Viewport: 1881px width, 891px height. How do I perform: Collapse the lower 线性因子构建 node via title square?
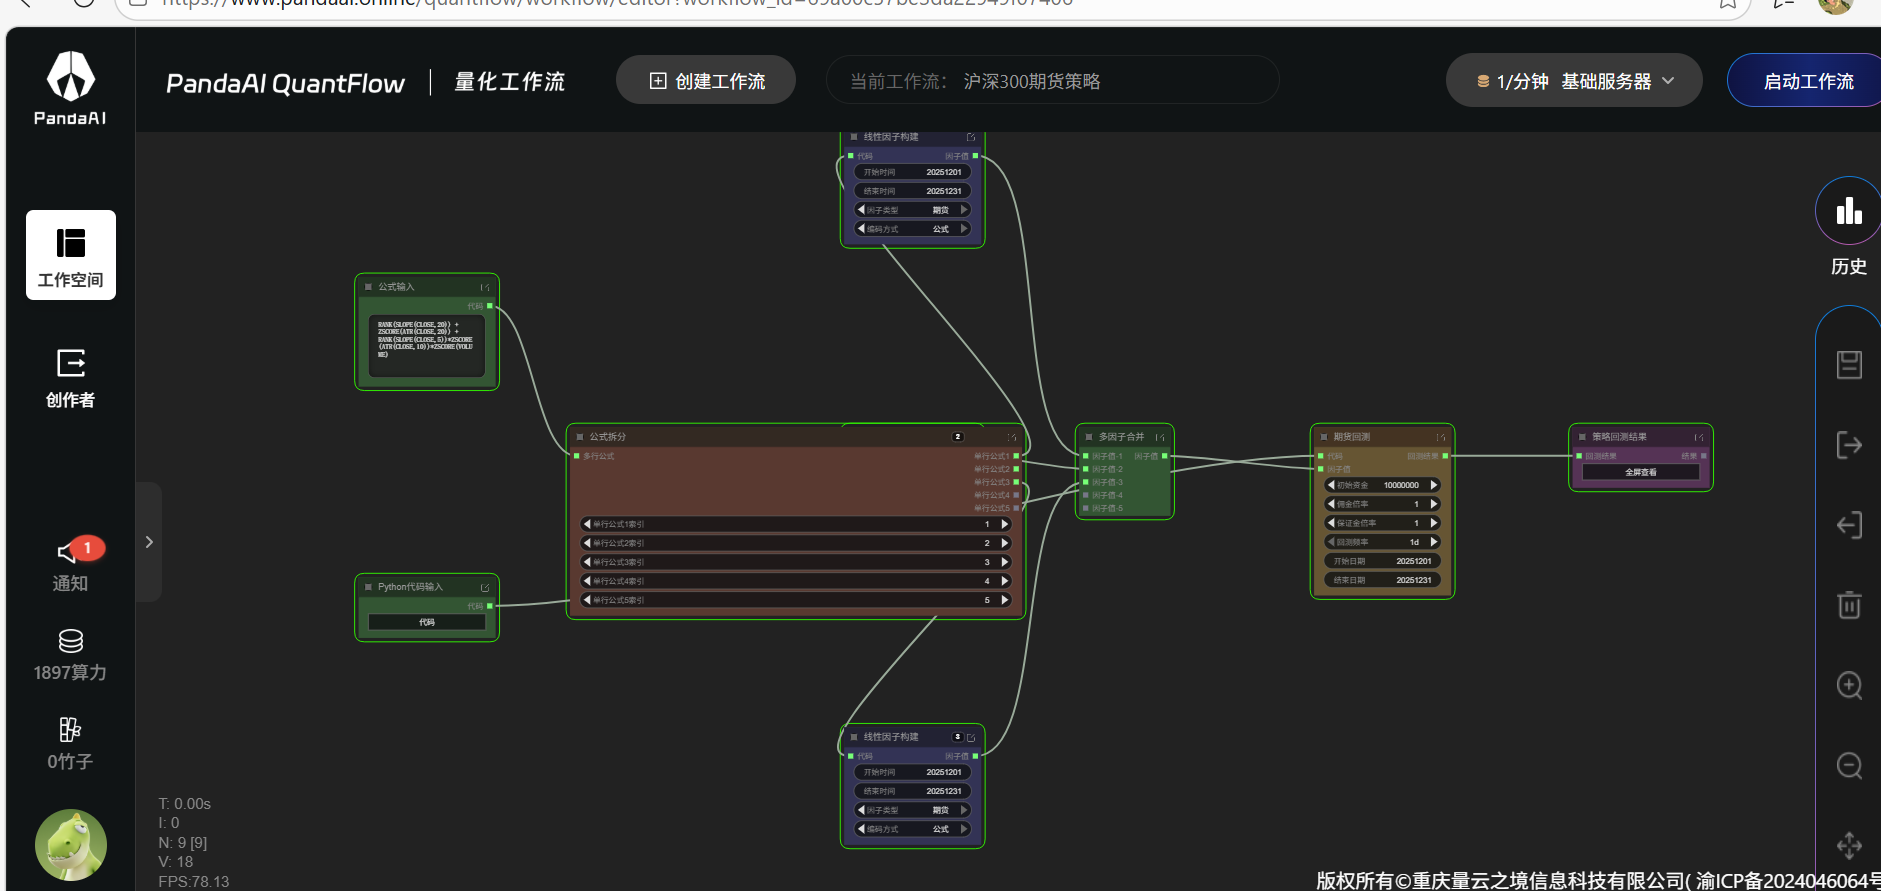pos(854,737)
